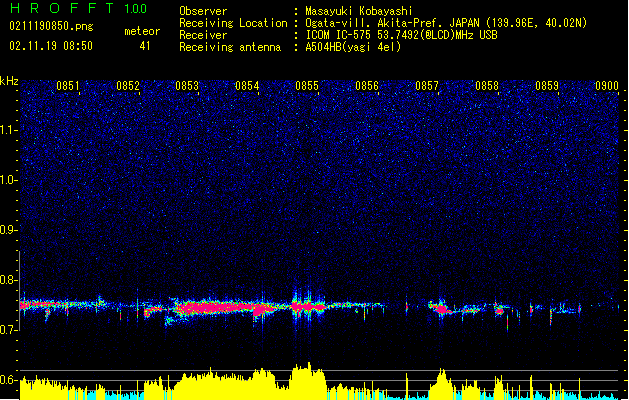Click the 'Receiving antenna' field label
The height and width of the screenshot is (400, 629).
click(x=230, y=47)
